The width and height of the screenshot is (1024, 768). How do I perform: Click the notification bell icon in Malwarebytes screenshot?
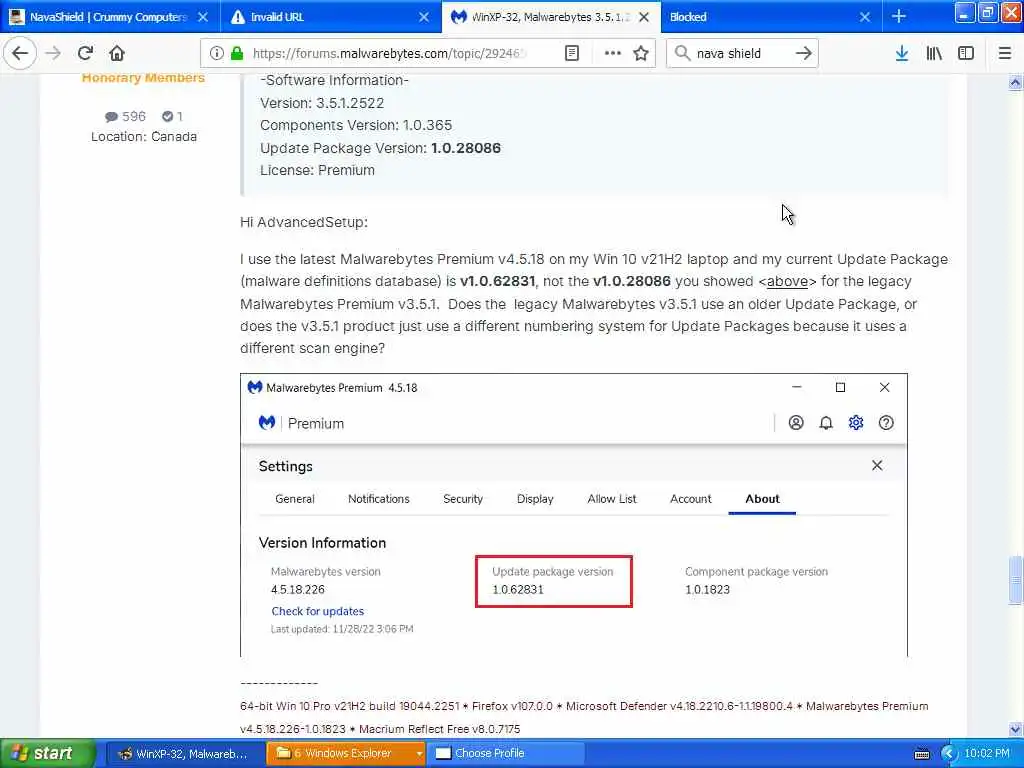coord(826,423)
